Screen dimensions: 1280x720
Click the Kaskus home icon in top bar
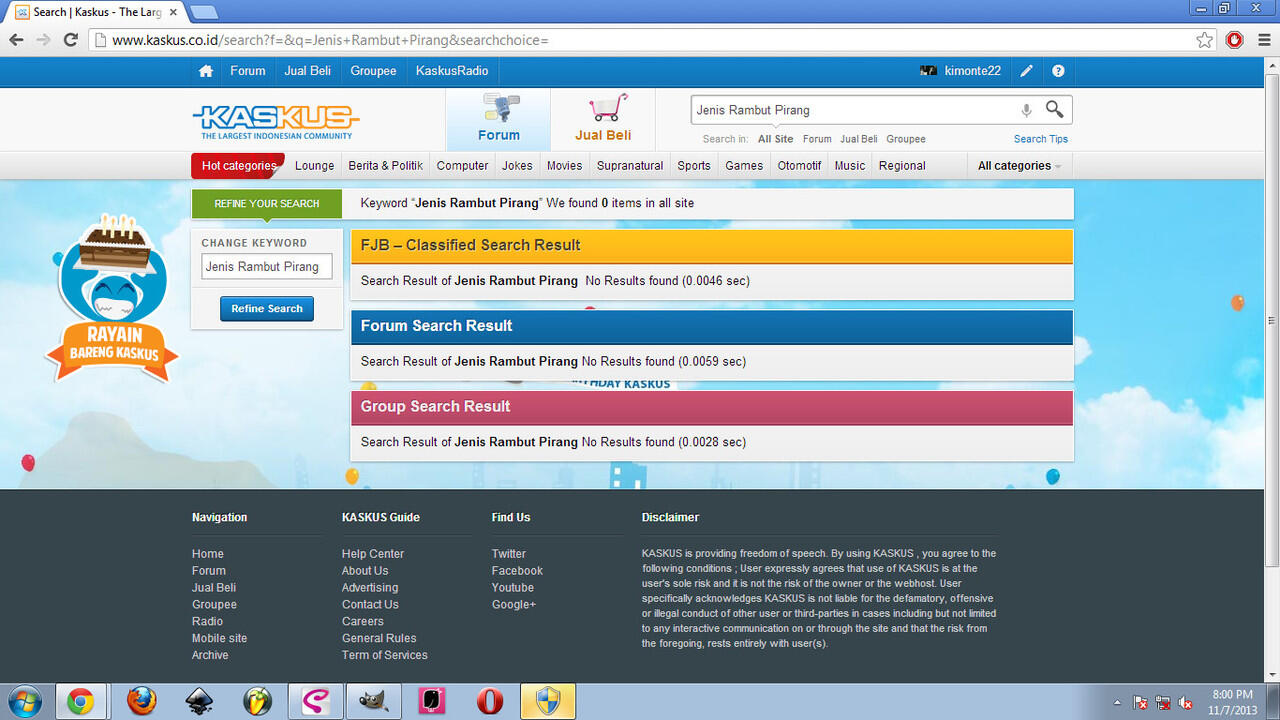click(x=206, y=71)
